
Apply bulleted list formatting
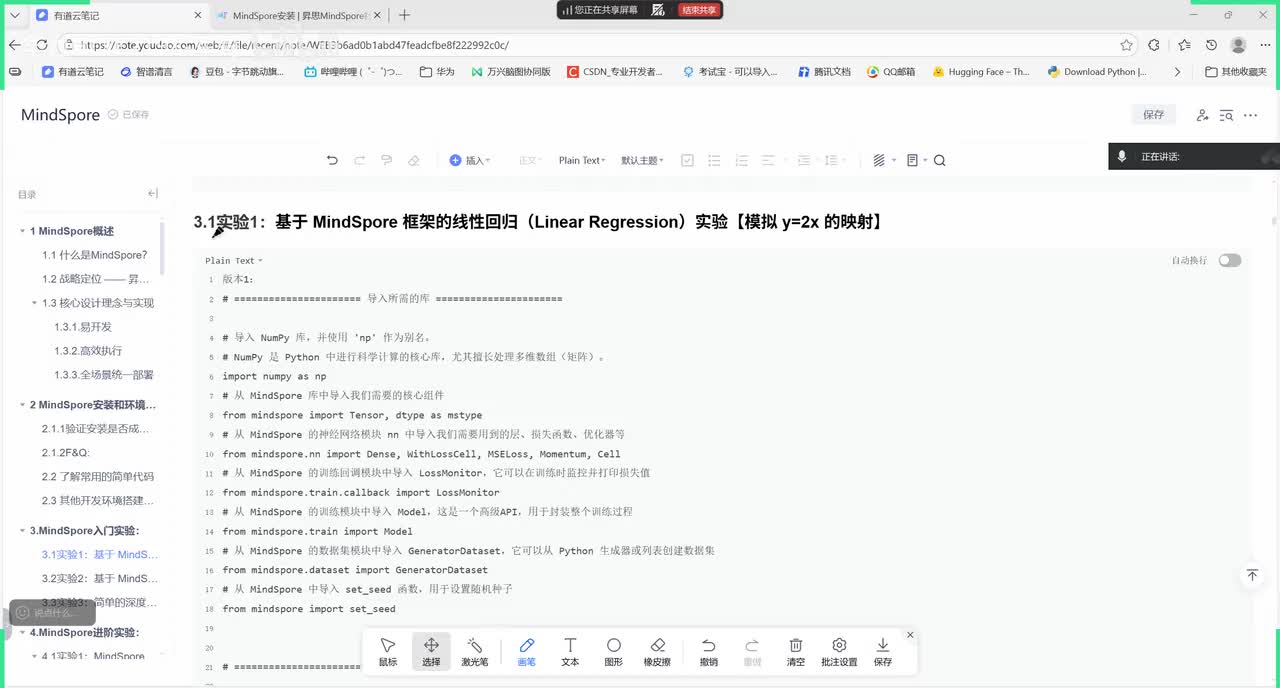pyautogui.click(x=714, y=160)
